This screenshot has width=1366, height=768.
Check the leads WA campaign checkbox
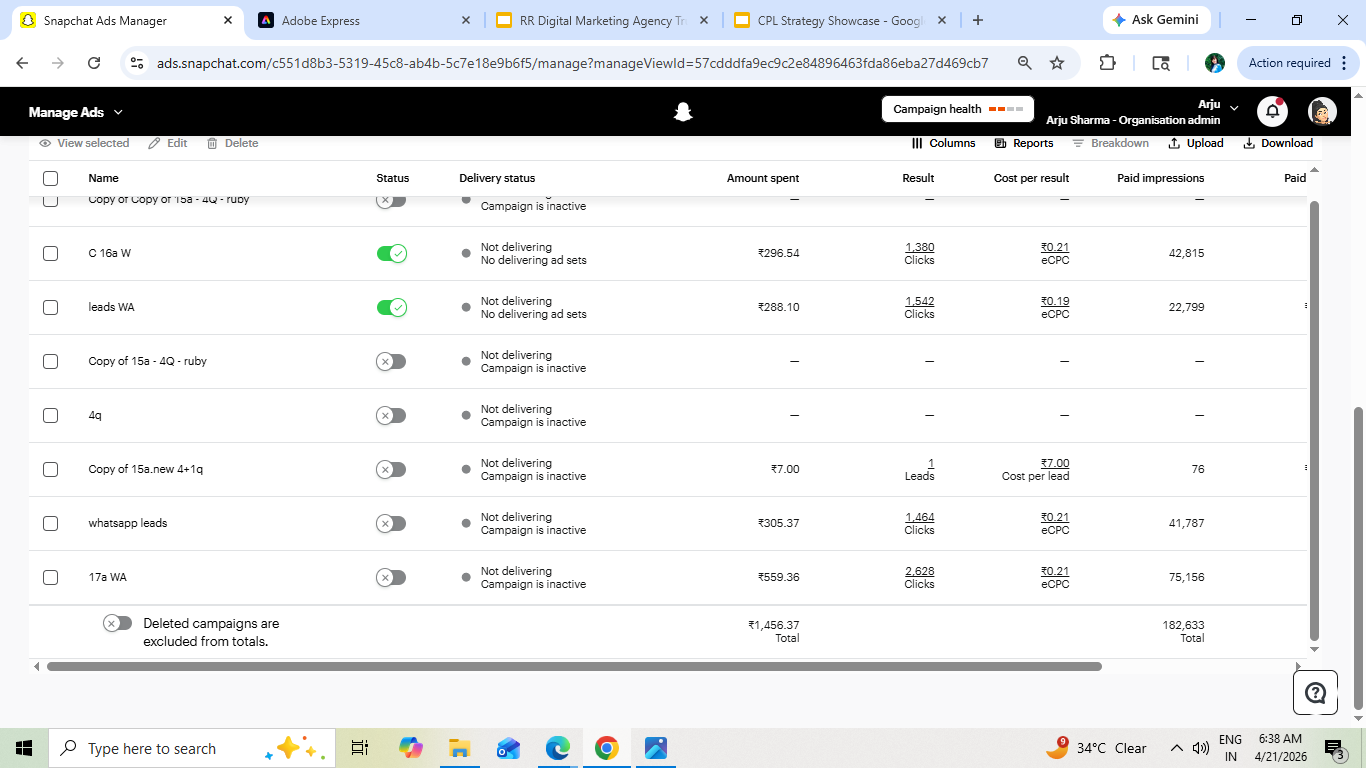coord(50,307)
